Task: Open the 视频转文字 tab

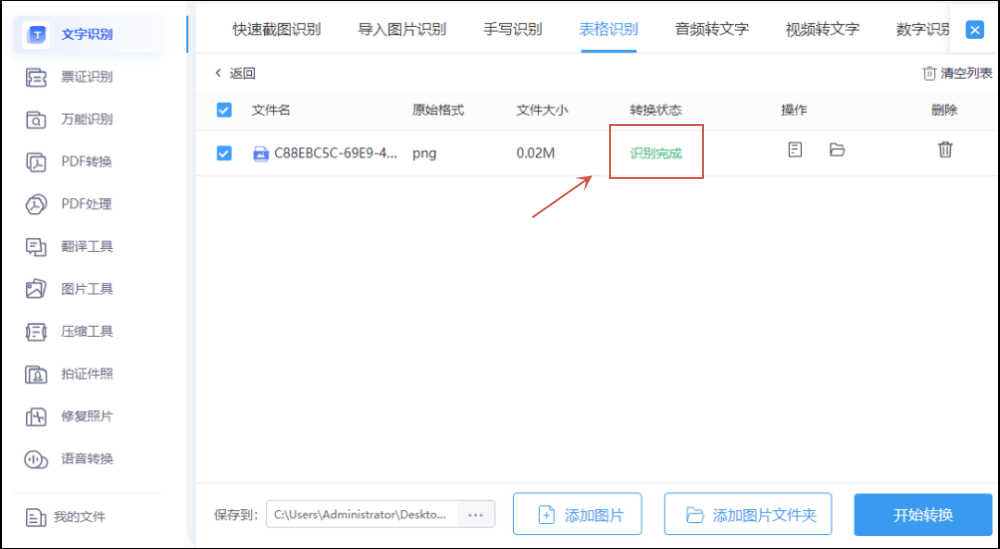Action: 823,29
